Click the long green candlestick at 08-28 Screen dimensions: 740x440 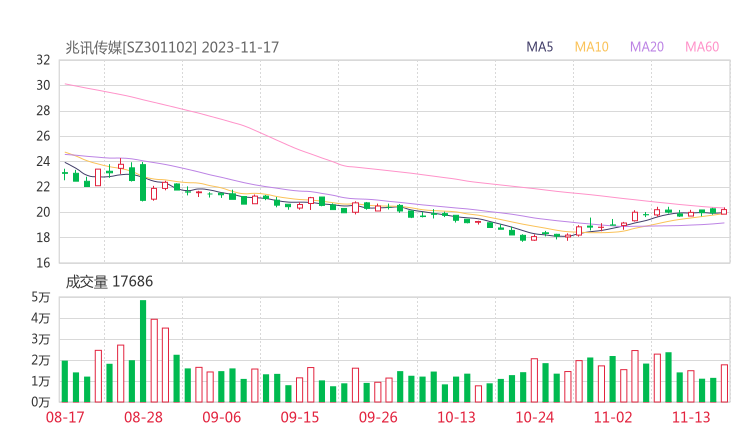143,182
